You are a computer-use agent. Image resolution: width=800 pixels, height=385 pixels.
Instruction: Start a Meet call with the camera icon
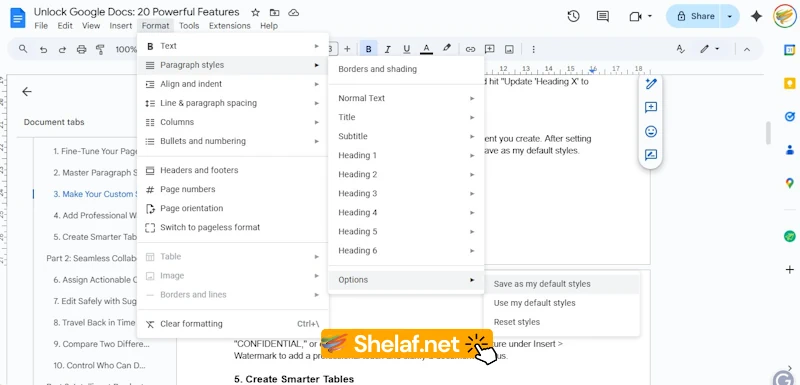tap(635, 17)
